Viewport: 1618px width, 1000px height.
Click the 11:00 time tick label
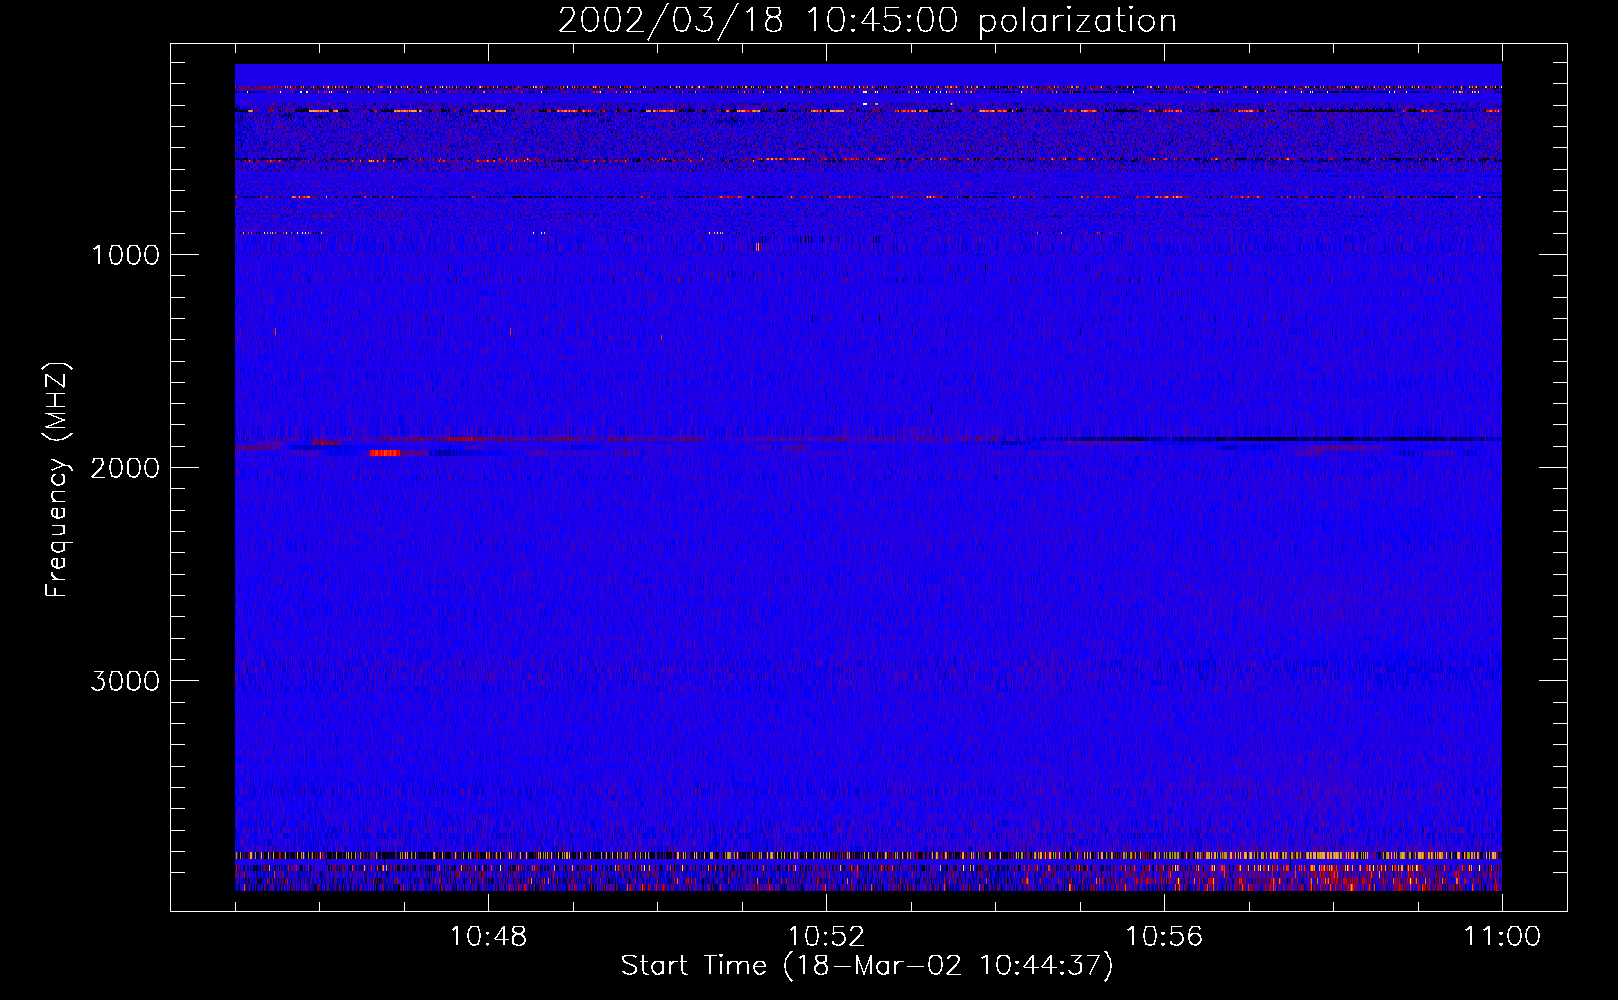tap(1502, 937)
